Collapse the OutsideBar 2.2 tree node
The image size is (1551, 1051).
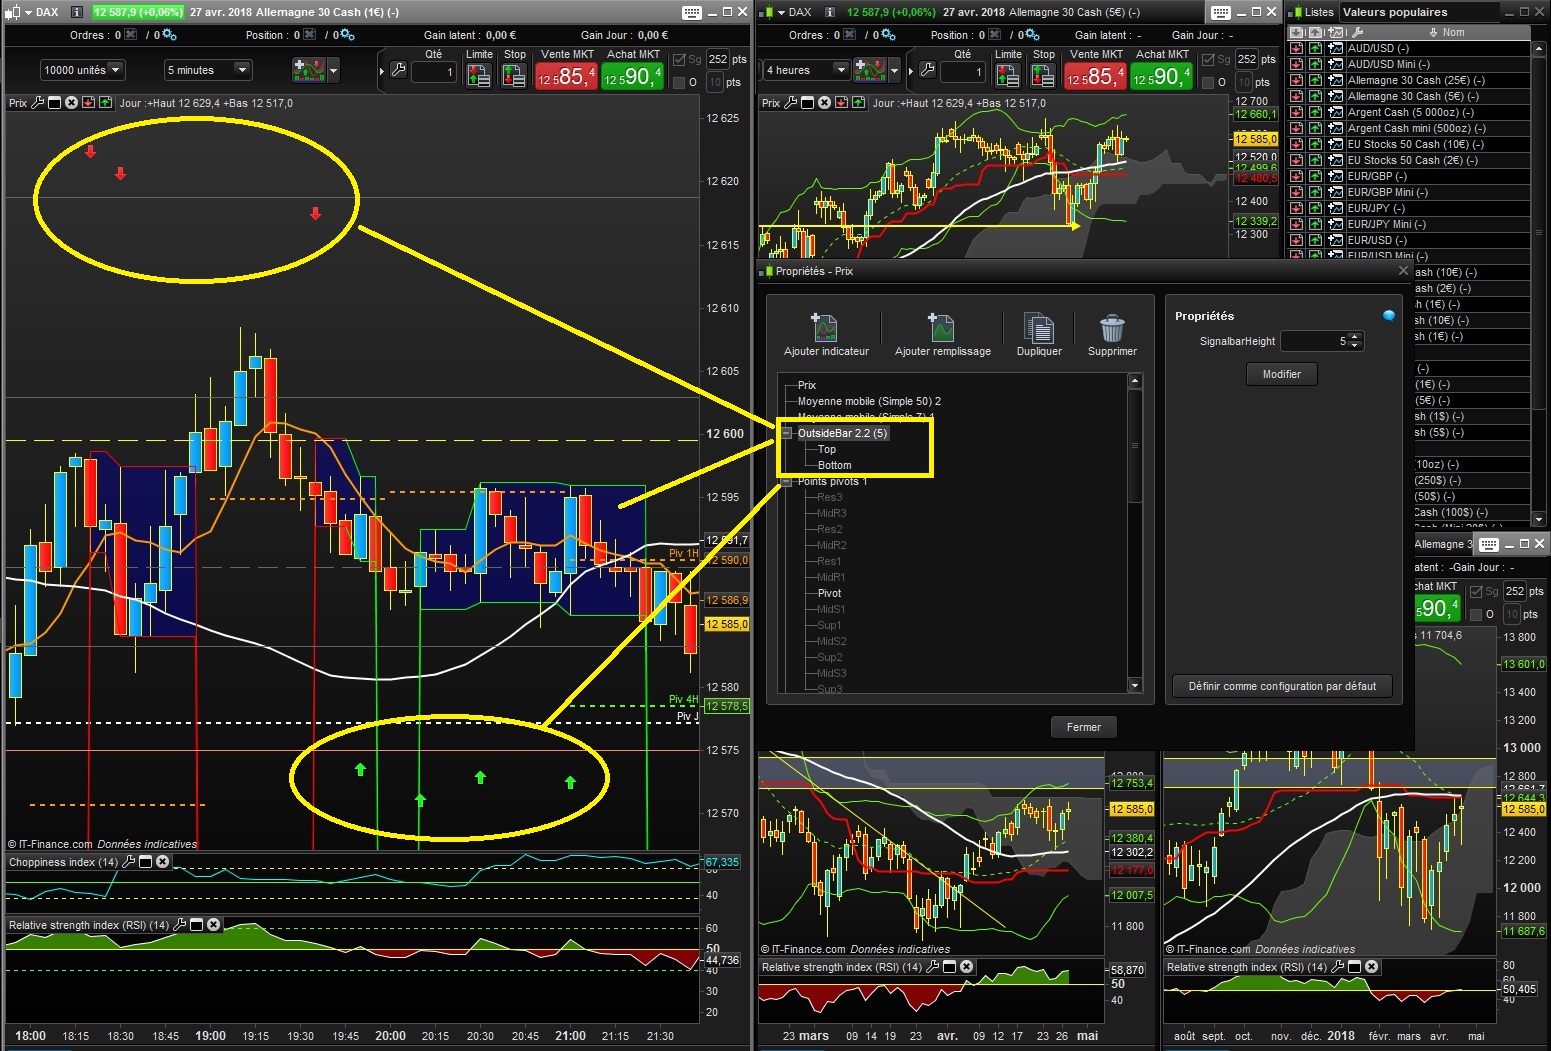[785, 433]
